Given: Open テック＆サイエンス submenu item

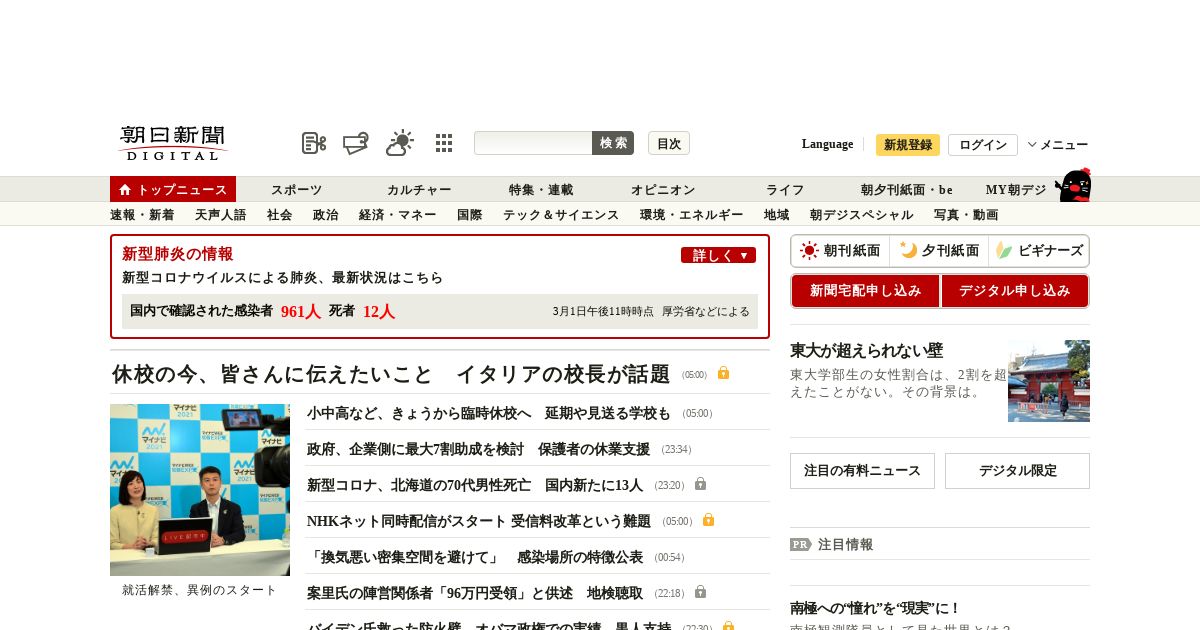Looking at the screenshot, I should tap(560, 215).
